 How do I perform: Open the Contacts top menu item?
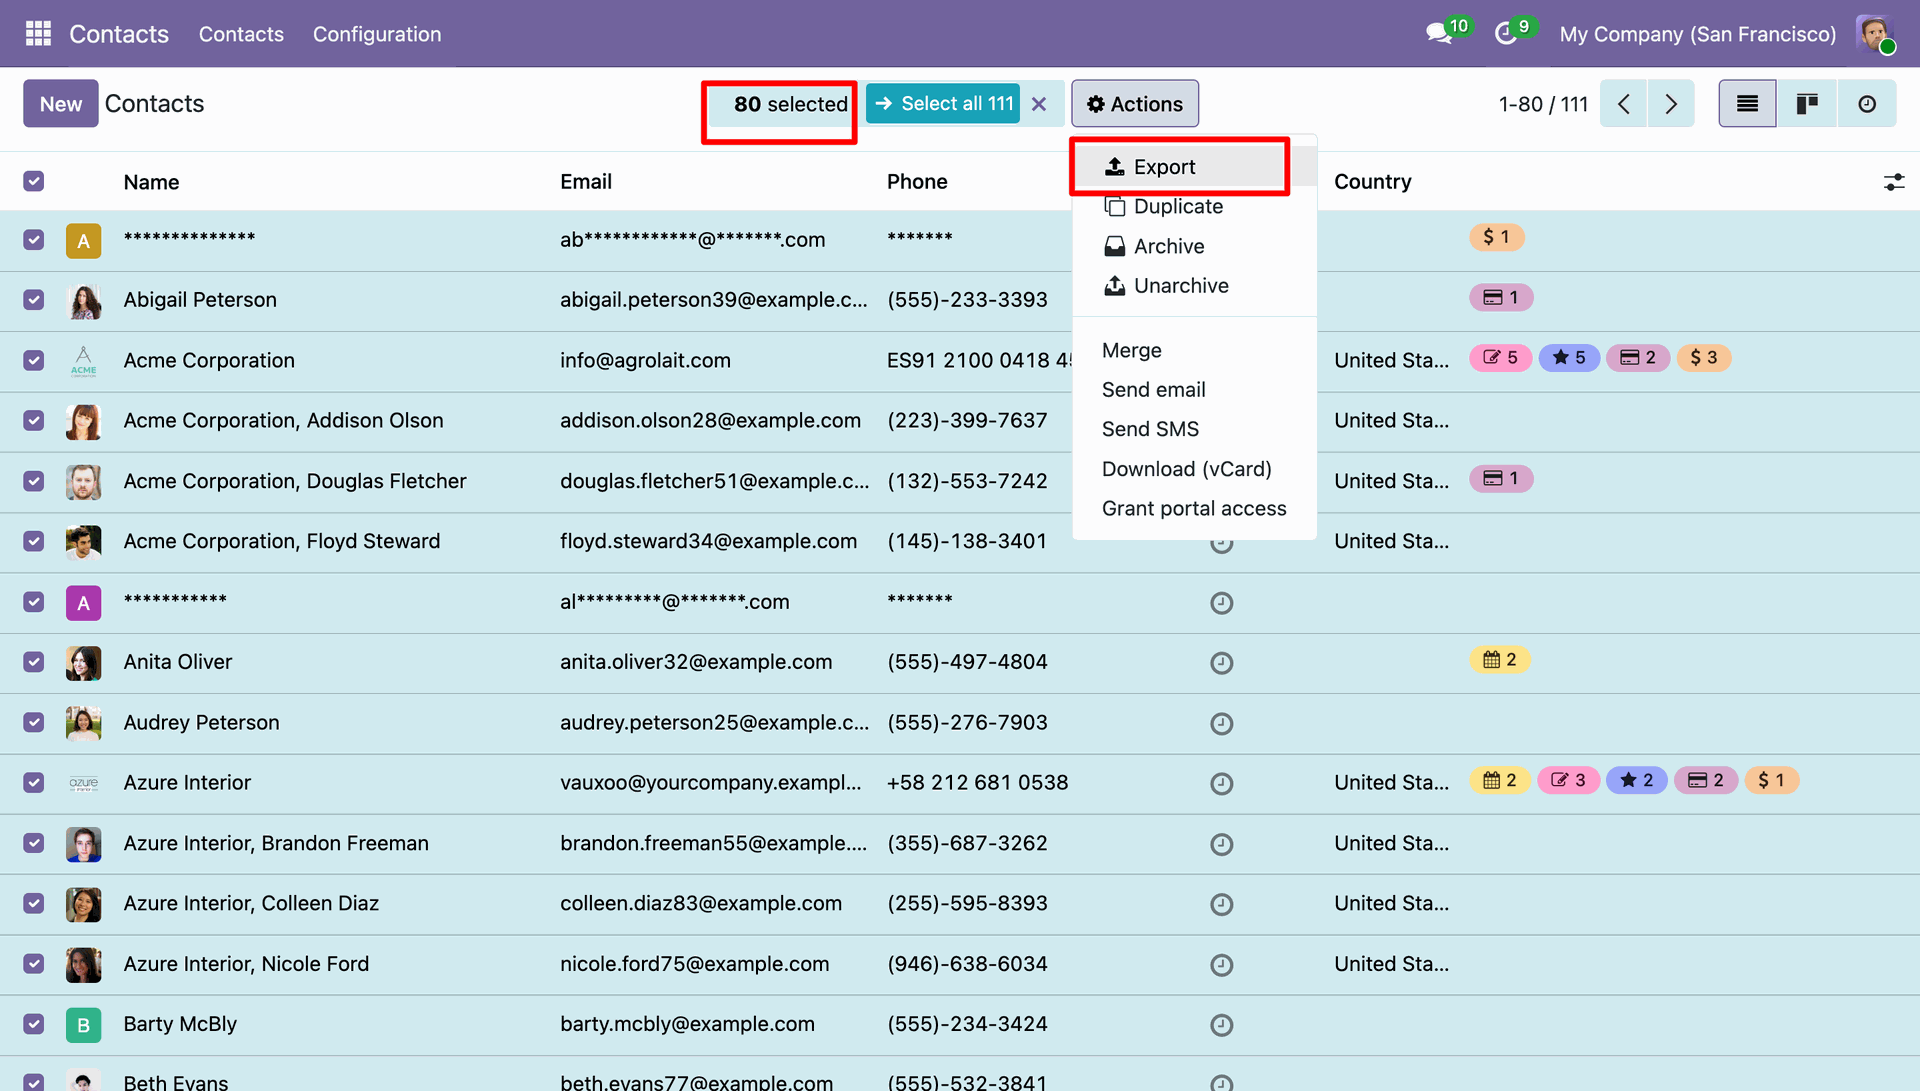pos(241,34)
